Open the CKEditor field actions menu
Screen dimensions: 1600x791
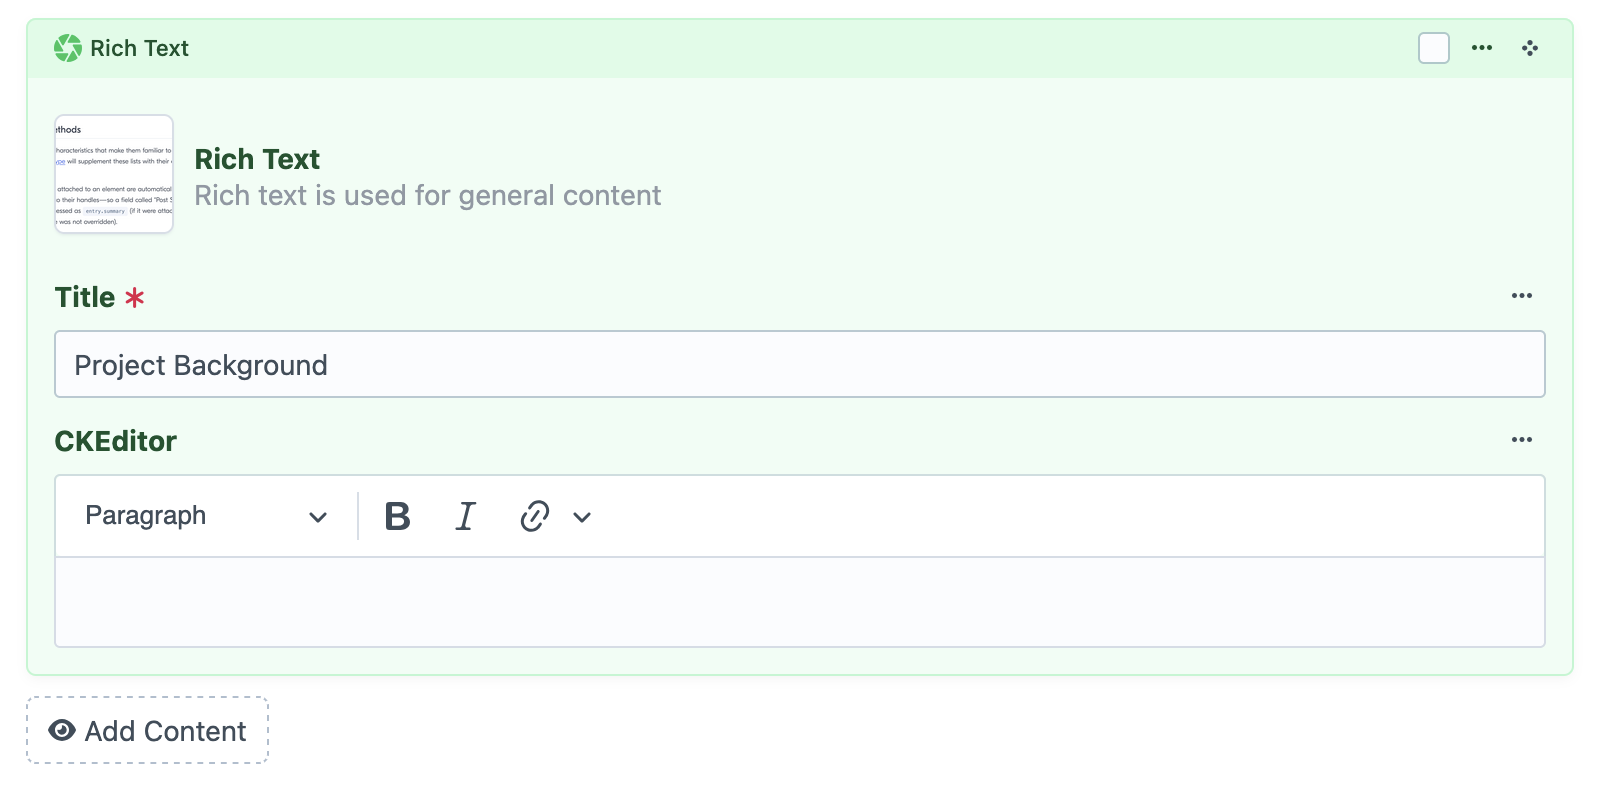pos(1521,440)
